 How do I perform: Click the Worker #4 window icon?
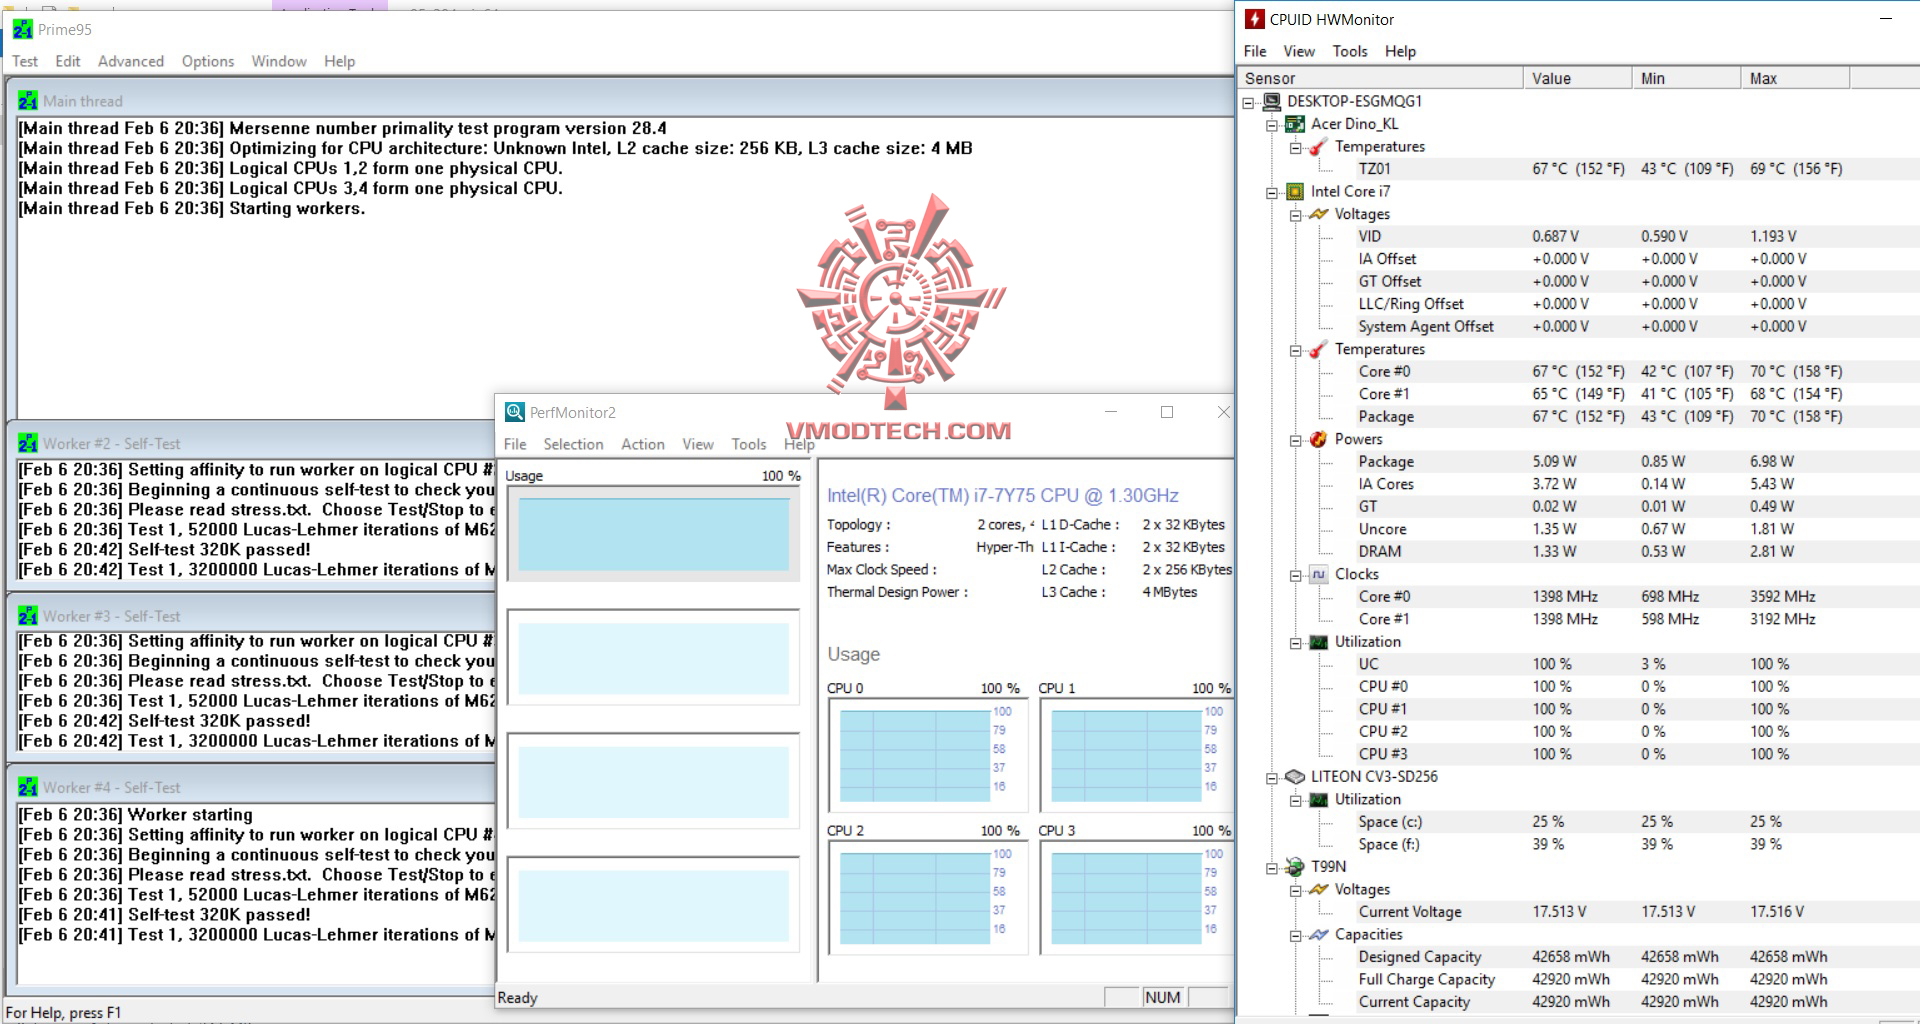click(x=28, y=788)
